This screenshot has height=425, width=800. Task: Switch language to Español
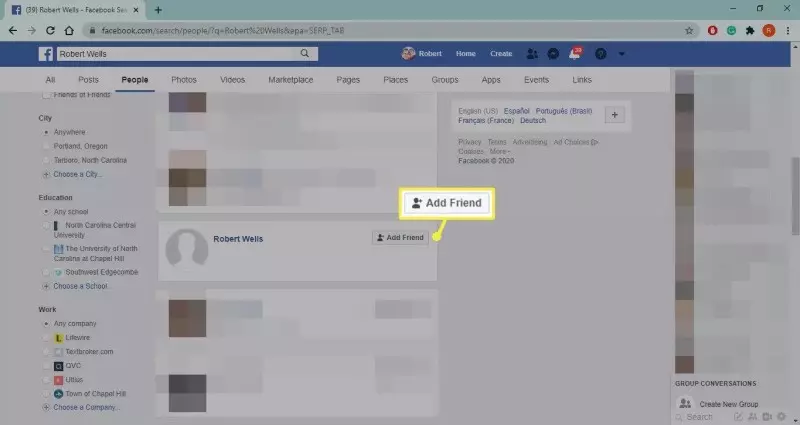tap(516, 111)
